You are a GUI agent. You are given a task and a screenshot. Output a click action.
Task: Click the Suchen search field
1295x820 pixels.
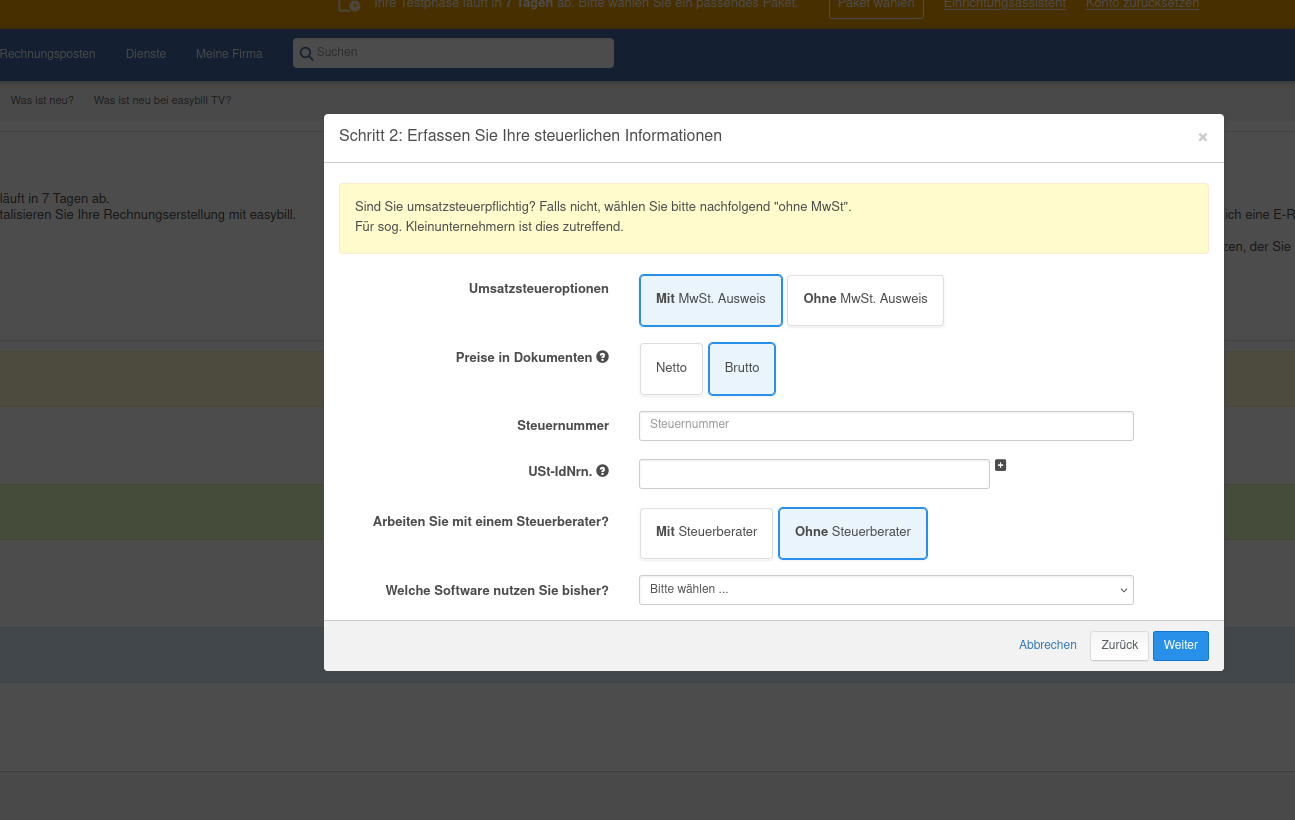(x=460, y=53)
